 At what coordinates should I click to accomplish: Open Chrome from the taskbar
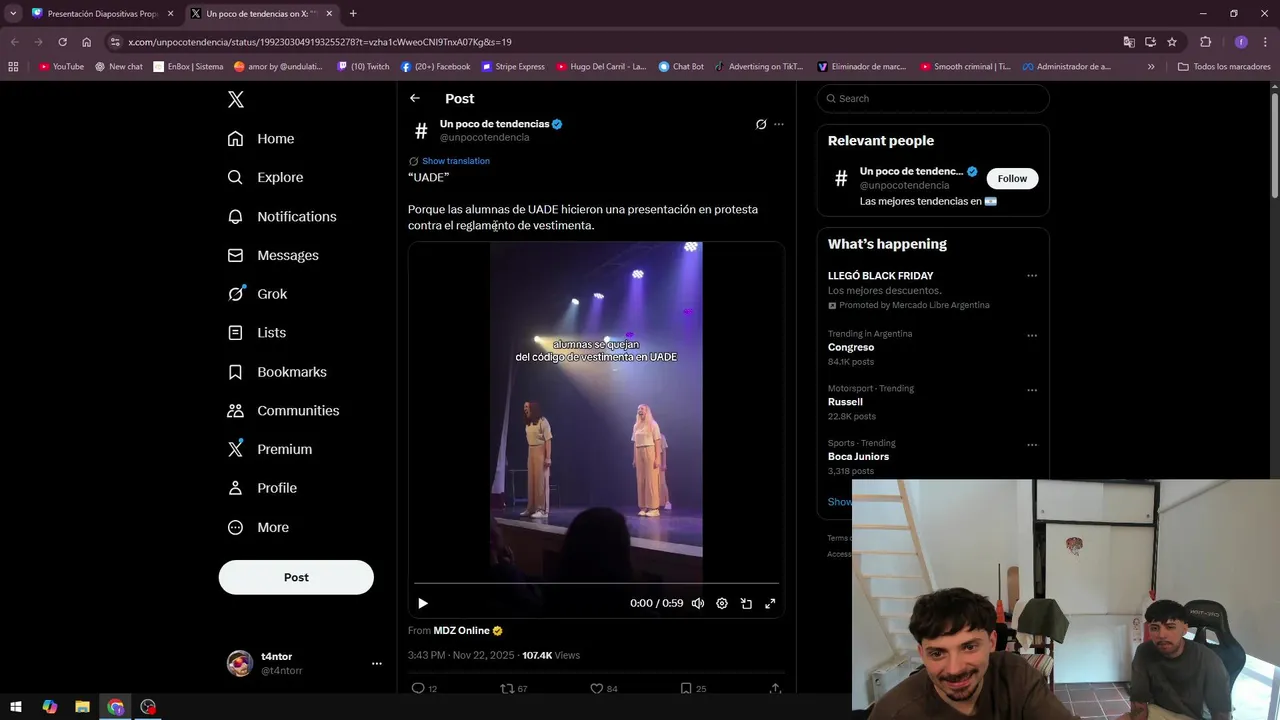click(116, 707)
